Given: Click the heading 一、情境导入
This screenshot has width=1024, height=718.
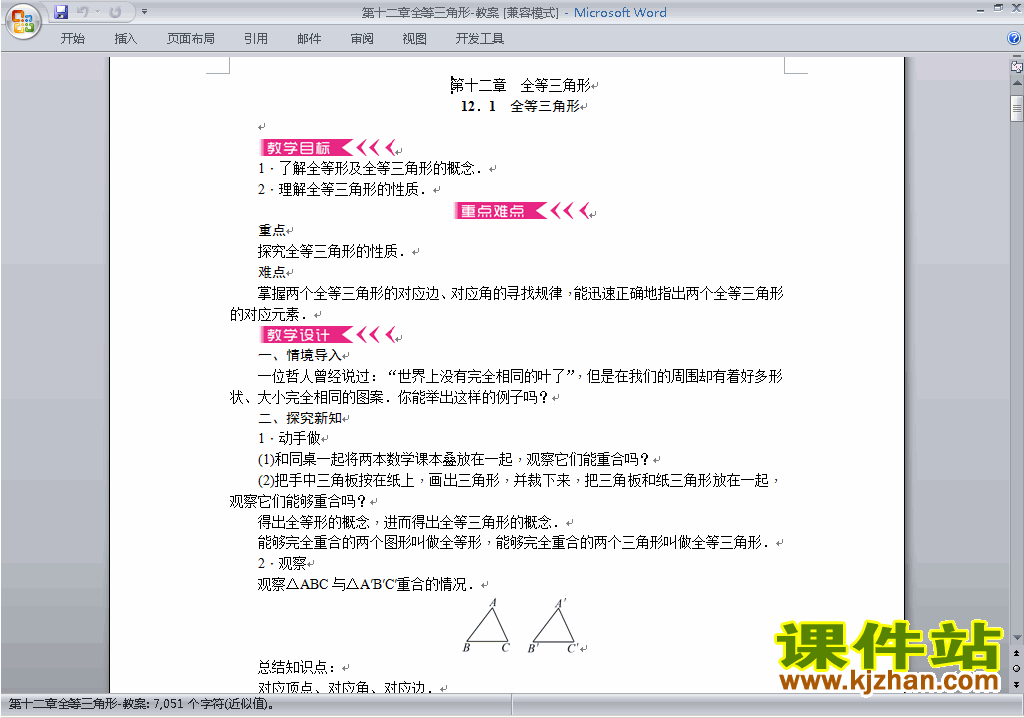Looking at the screenshot, I should pos(300,355).
